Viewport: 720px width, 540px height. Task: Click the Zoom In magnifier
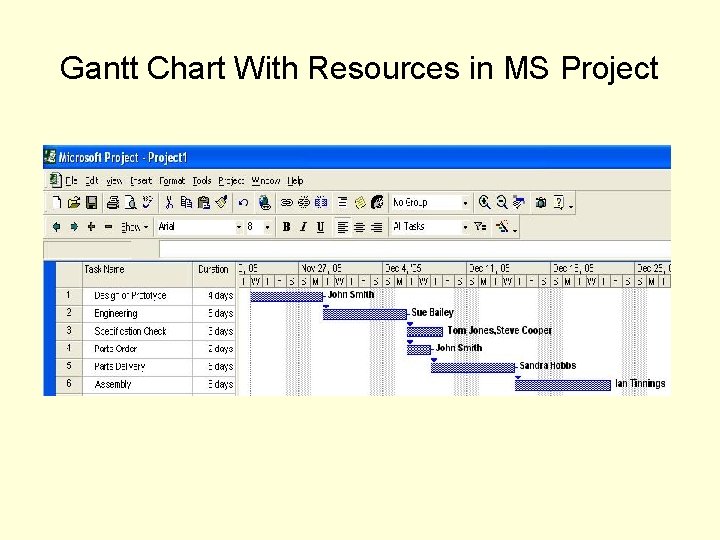click(x=484, y=202)
